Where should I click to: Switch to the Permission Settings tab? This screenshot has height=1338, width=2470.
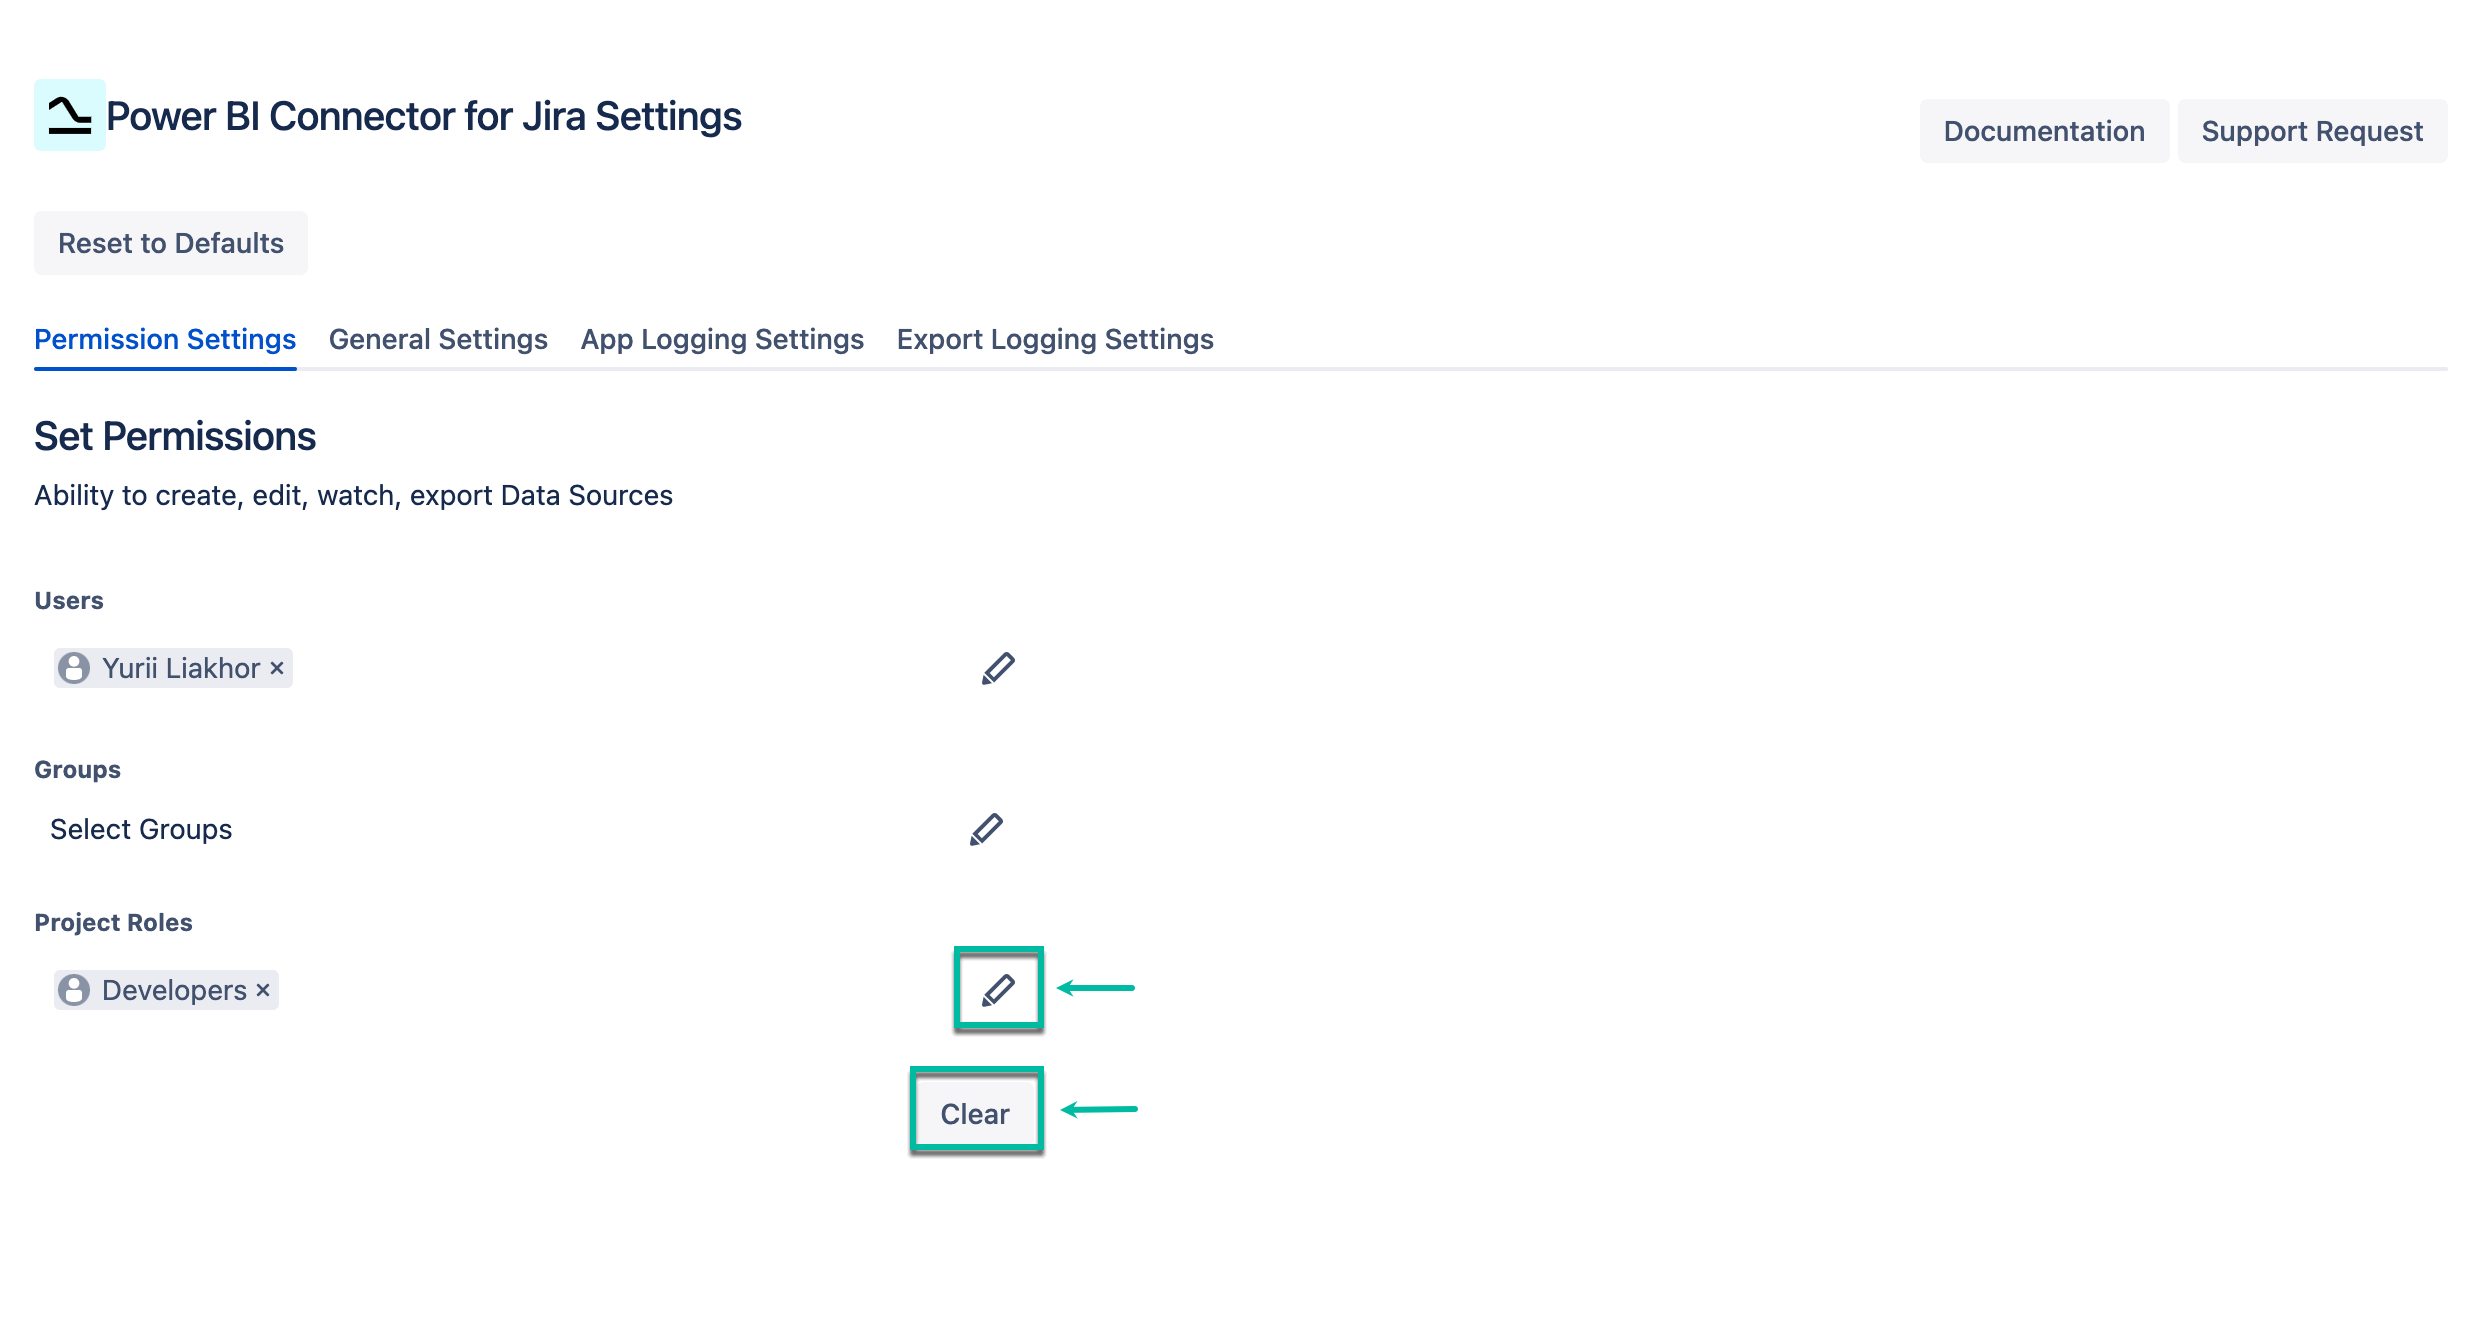tap(165, 340)
